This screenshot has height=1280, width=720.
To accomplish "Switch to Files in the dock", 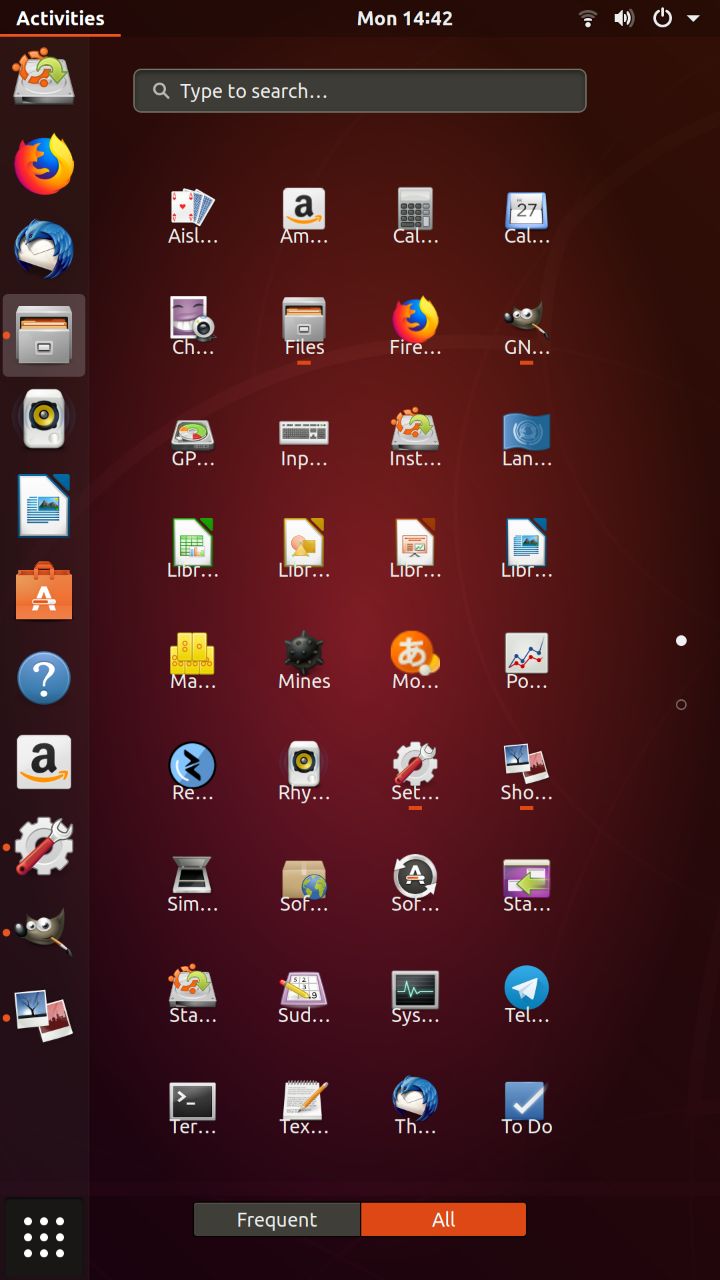I will click(x=44, y=335).
